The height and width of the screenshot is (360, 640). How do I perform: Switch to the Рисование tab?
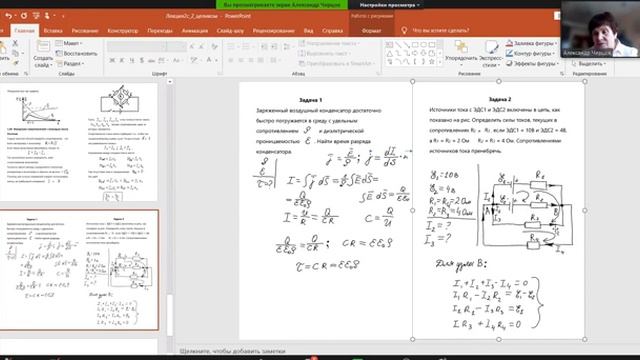click(85, 31)
